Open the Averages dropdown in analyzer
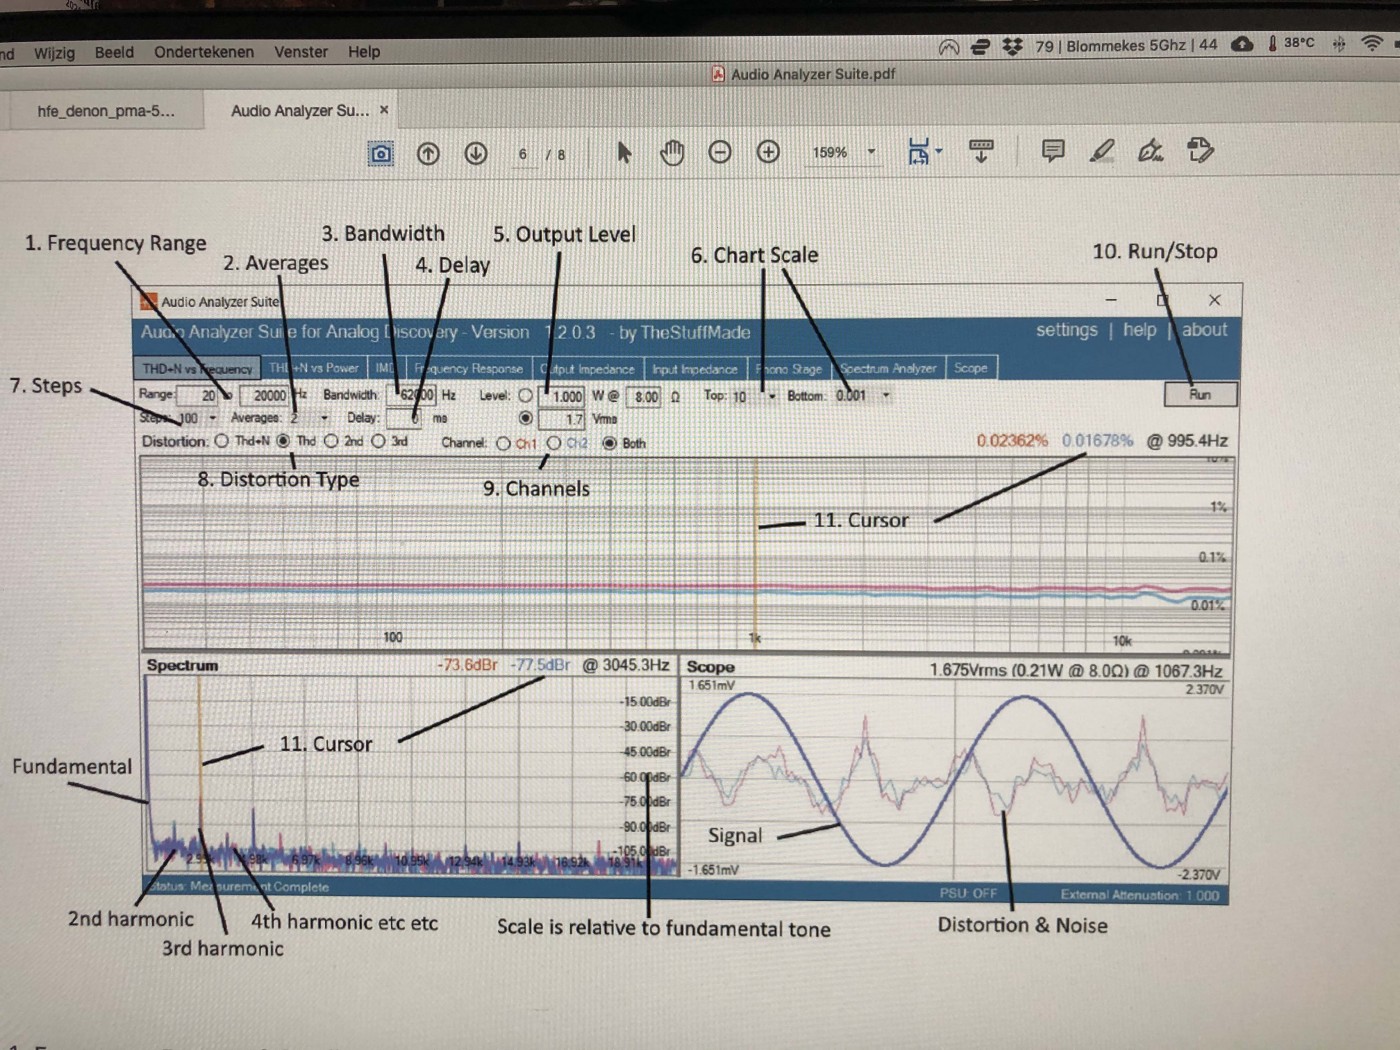This screenshot has height=1050, width=1400. click(324, 418)
